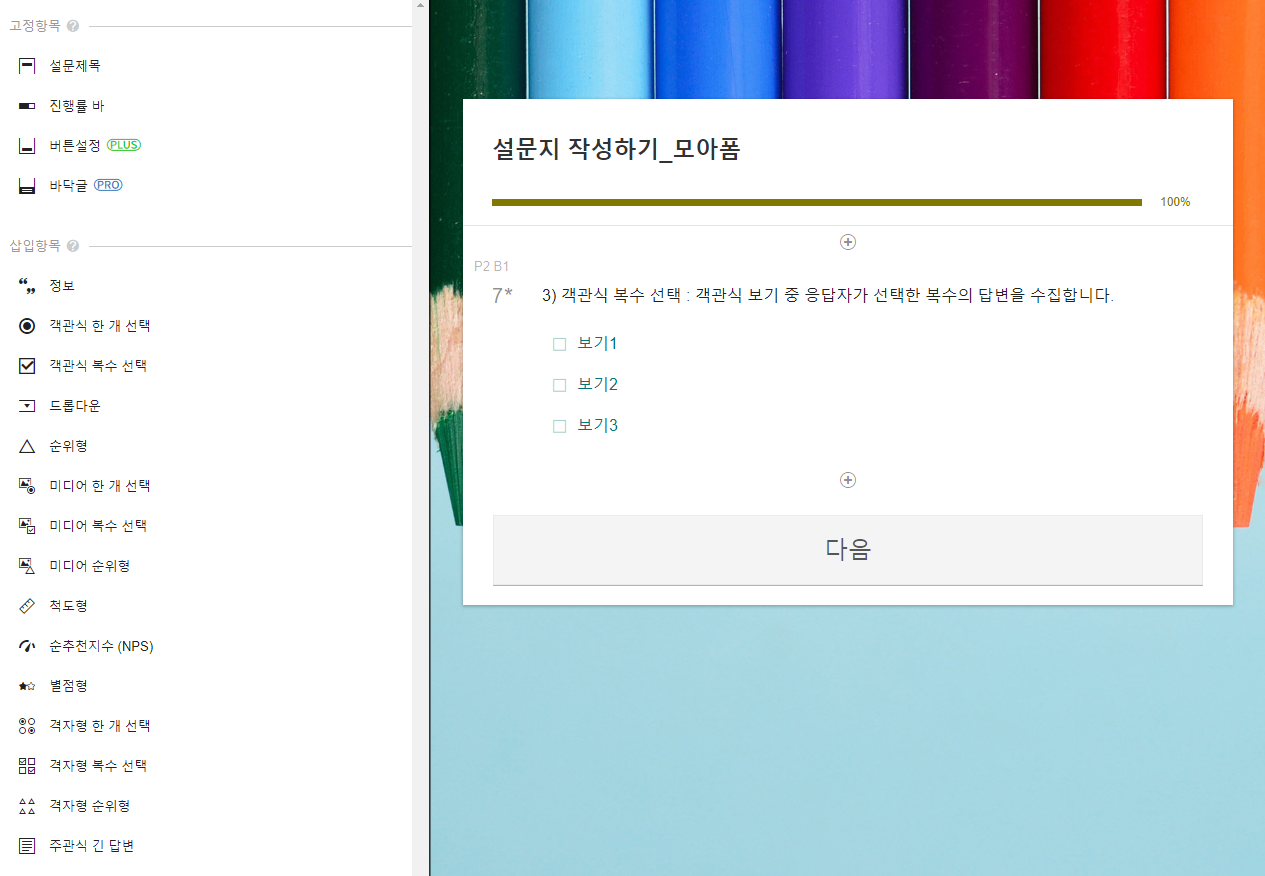Click the P2 B1 page block label
This screenshot has width=1265, height=876.
click(x=492, y=266)
